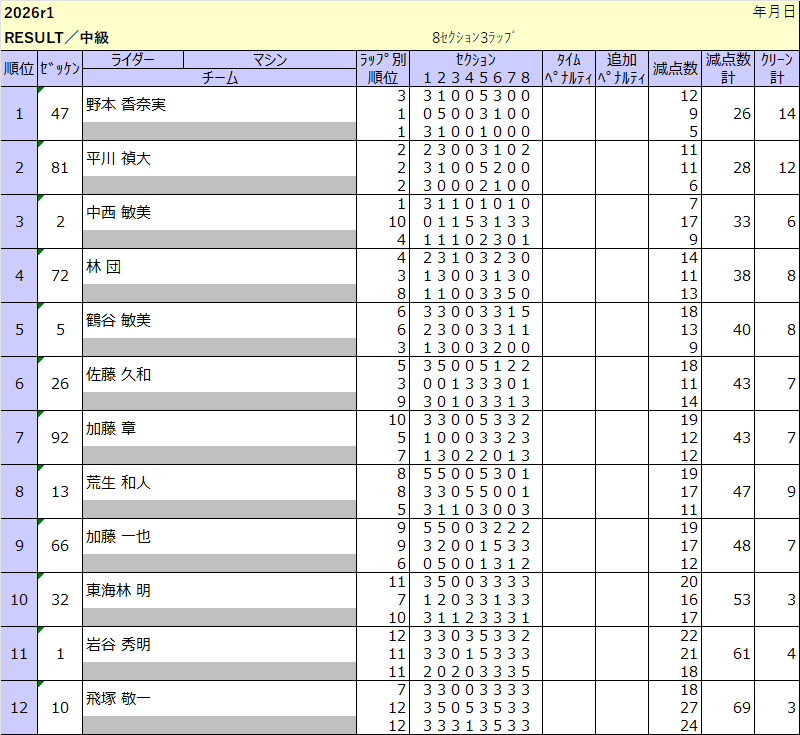Click rider name 東海林 明
This screenshot has width=800, height=735.
click(x=119, y=590)
